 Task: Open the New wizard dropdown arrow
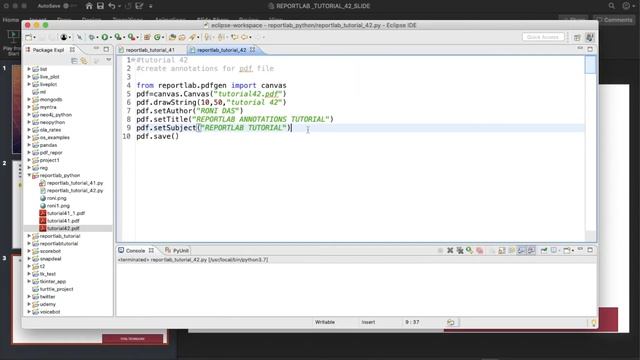[x=34, y=38]
